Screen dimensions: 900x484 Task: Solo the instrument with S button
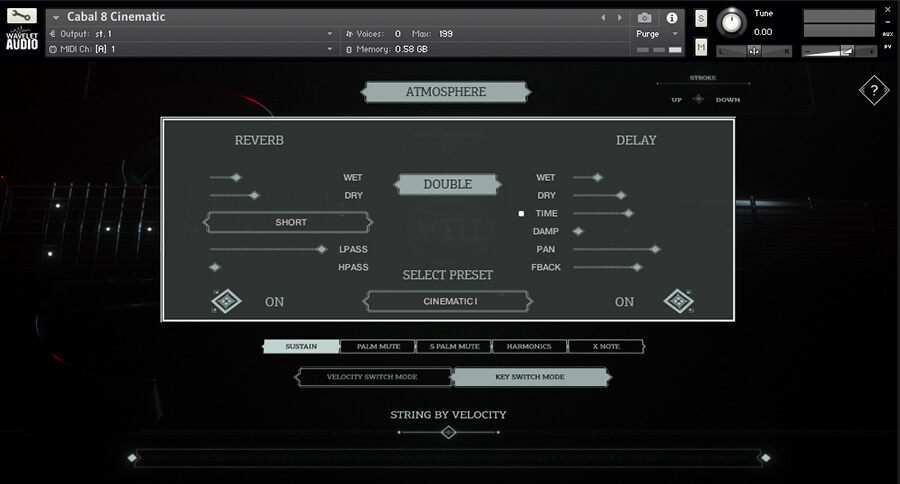point(701,18)
